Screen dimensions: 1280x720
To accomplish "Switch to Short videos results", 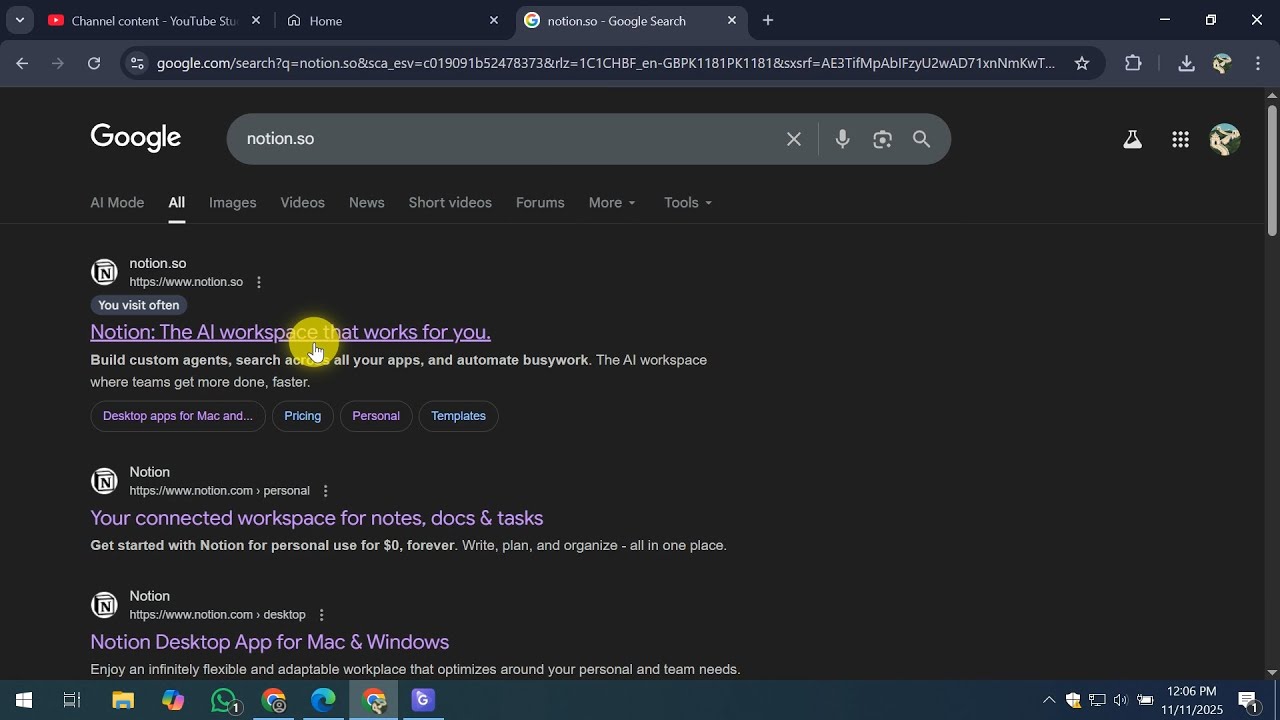I will click(450, 202).
